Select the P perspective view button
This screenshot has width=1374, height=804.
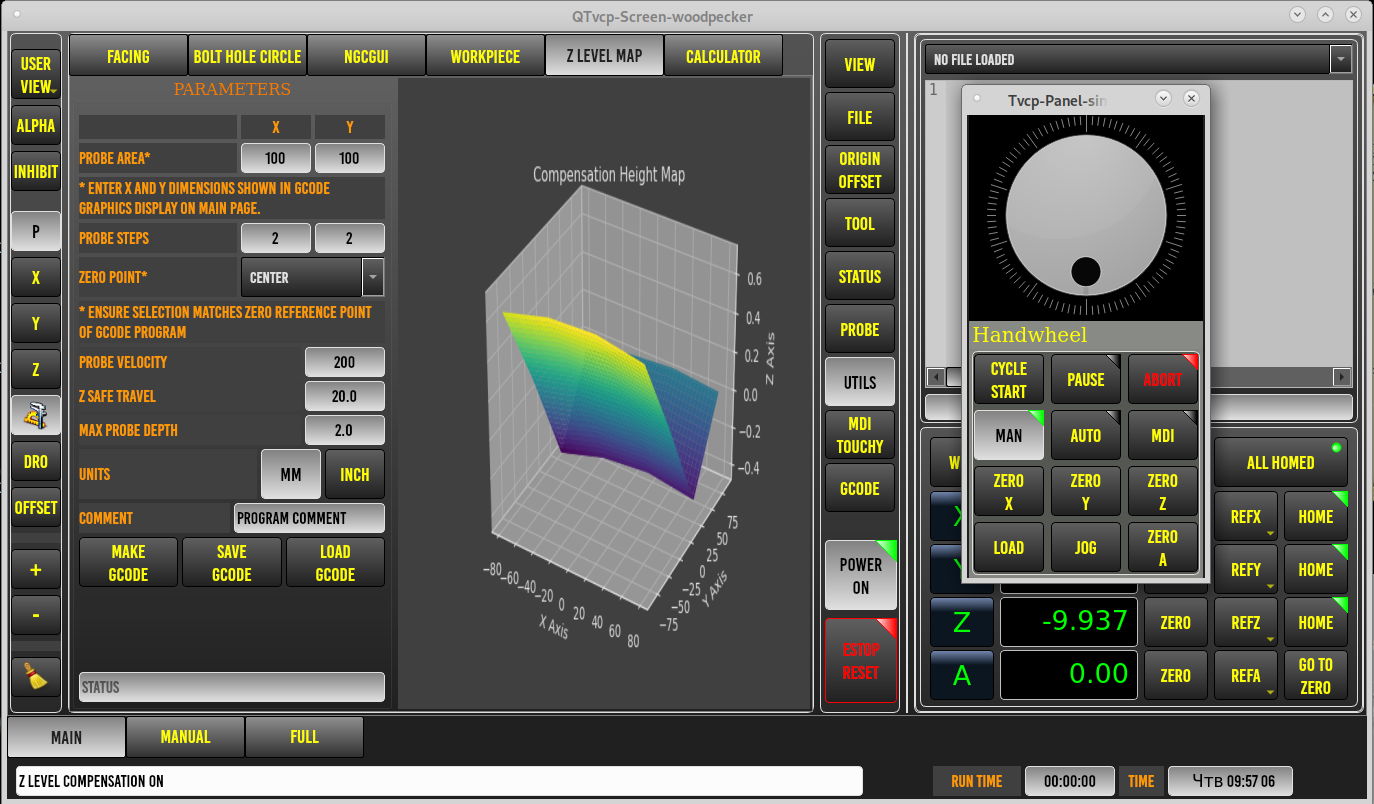tap(36, 231)
